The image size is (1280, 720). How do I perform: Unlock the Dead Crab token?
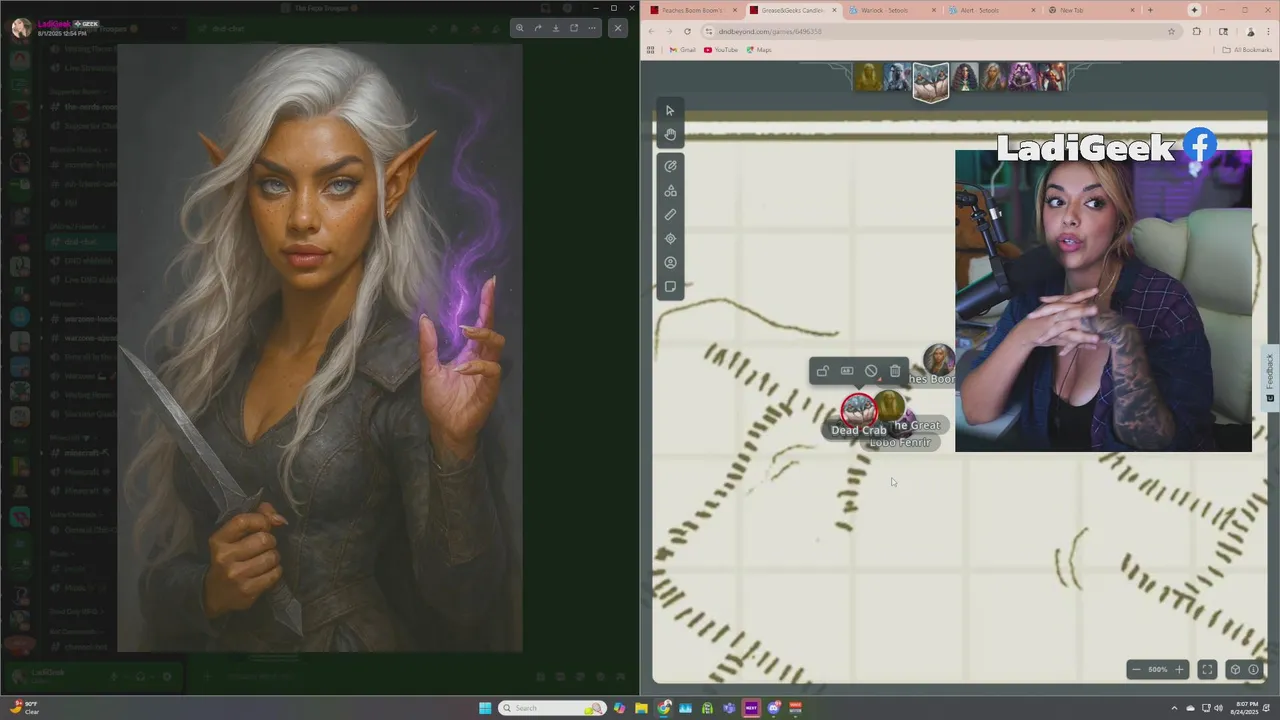pyautogui.click(x=823, y=371)
